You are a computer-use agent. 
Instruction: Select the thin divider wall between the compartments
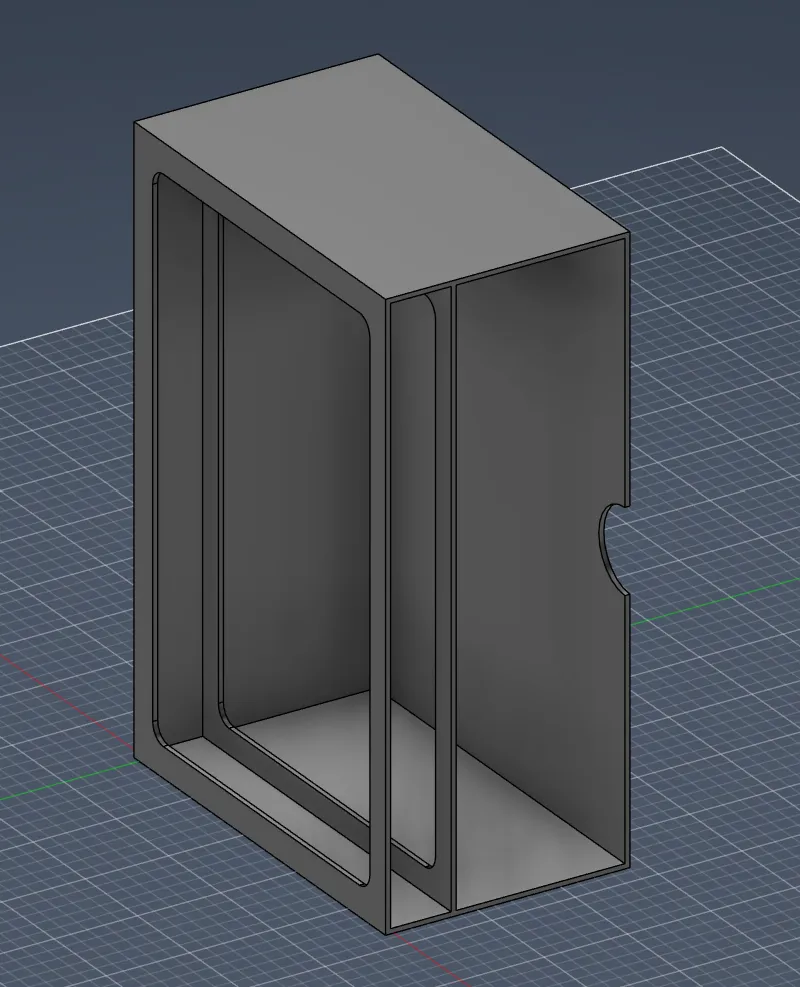tap(453, 597)
